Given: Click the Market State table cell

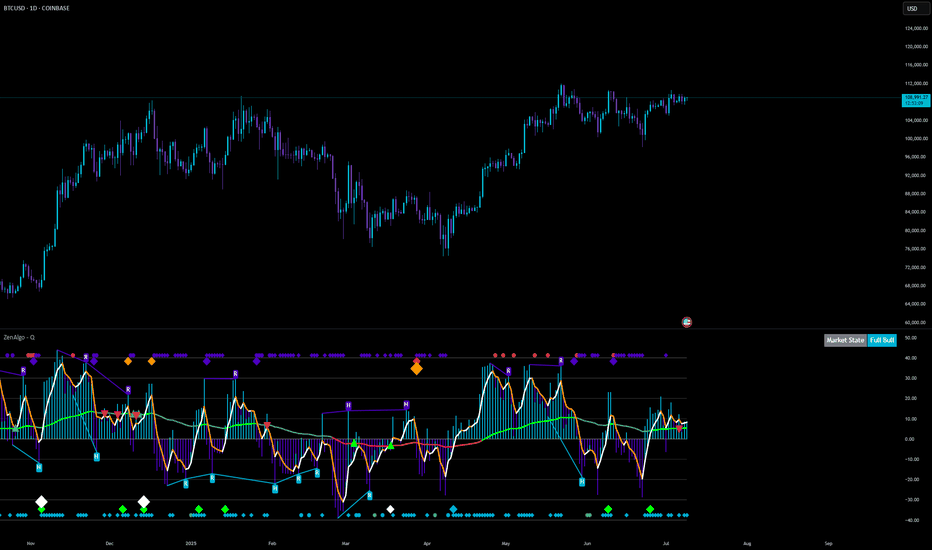Looking at the screenshot, I should tap(845, 340).
